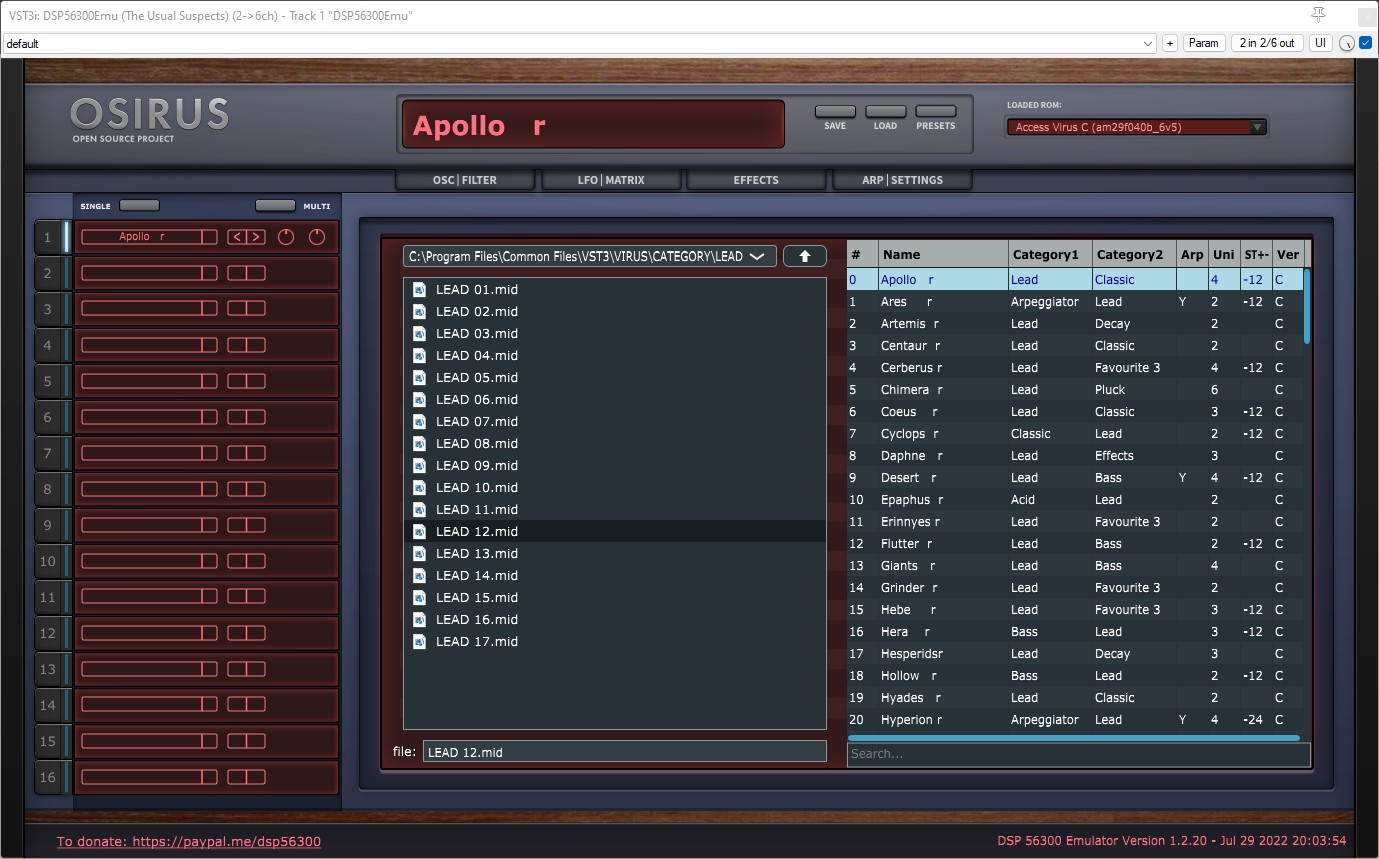Open the part 6 preset selector
Screen dimensions: 1379x859
click(149, 417)
